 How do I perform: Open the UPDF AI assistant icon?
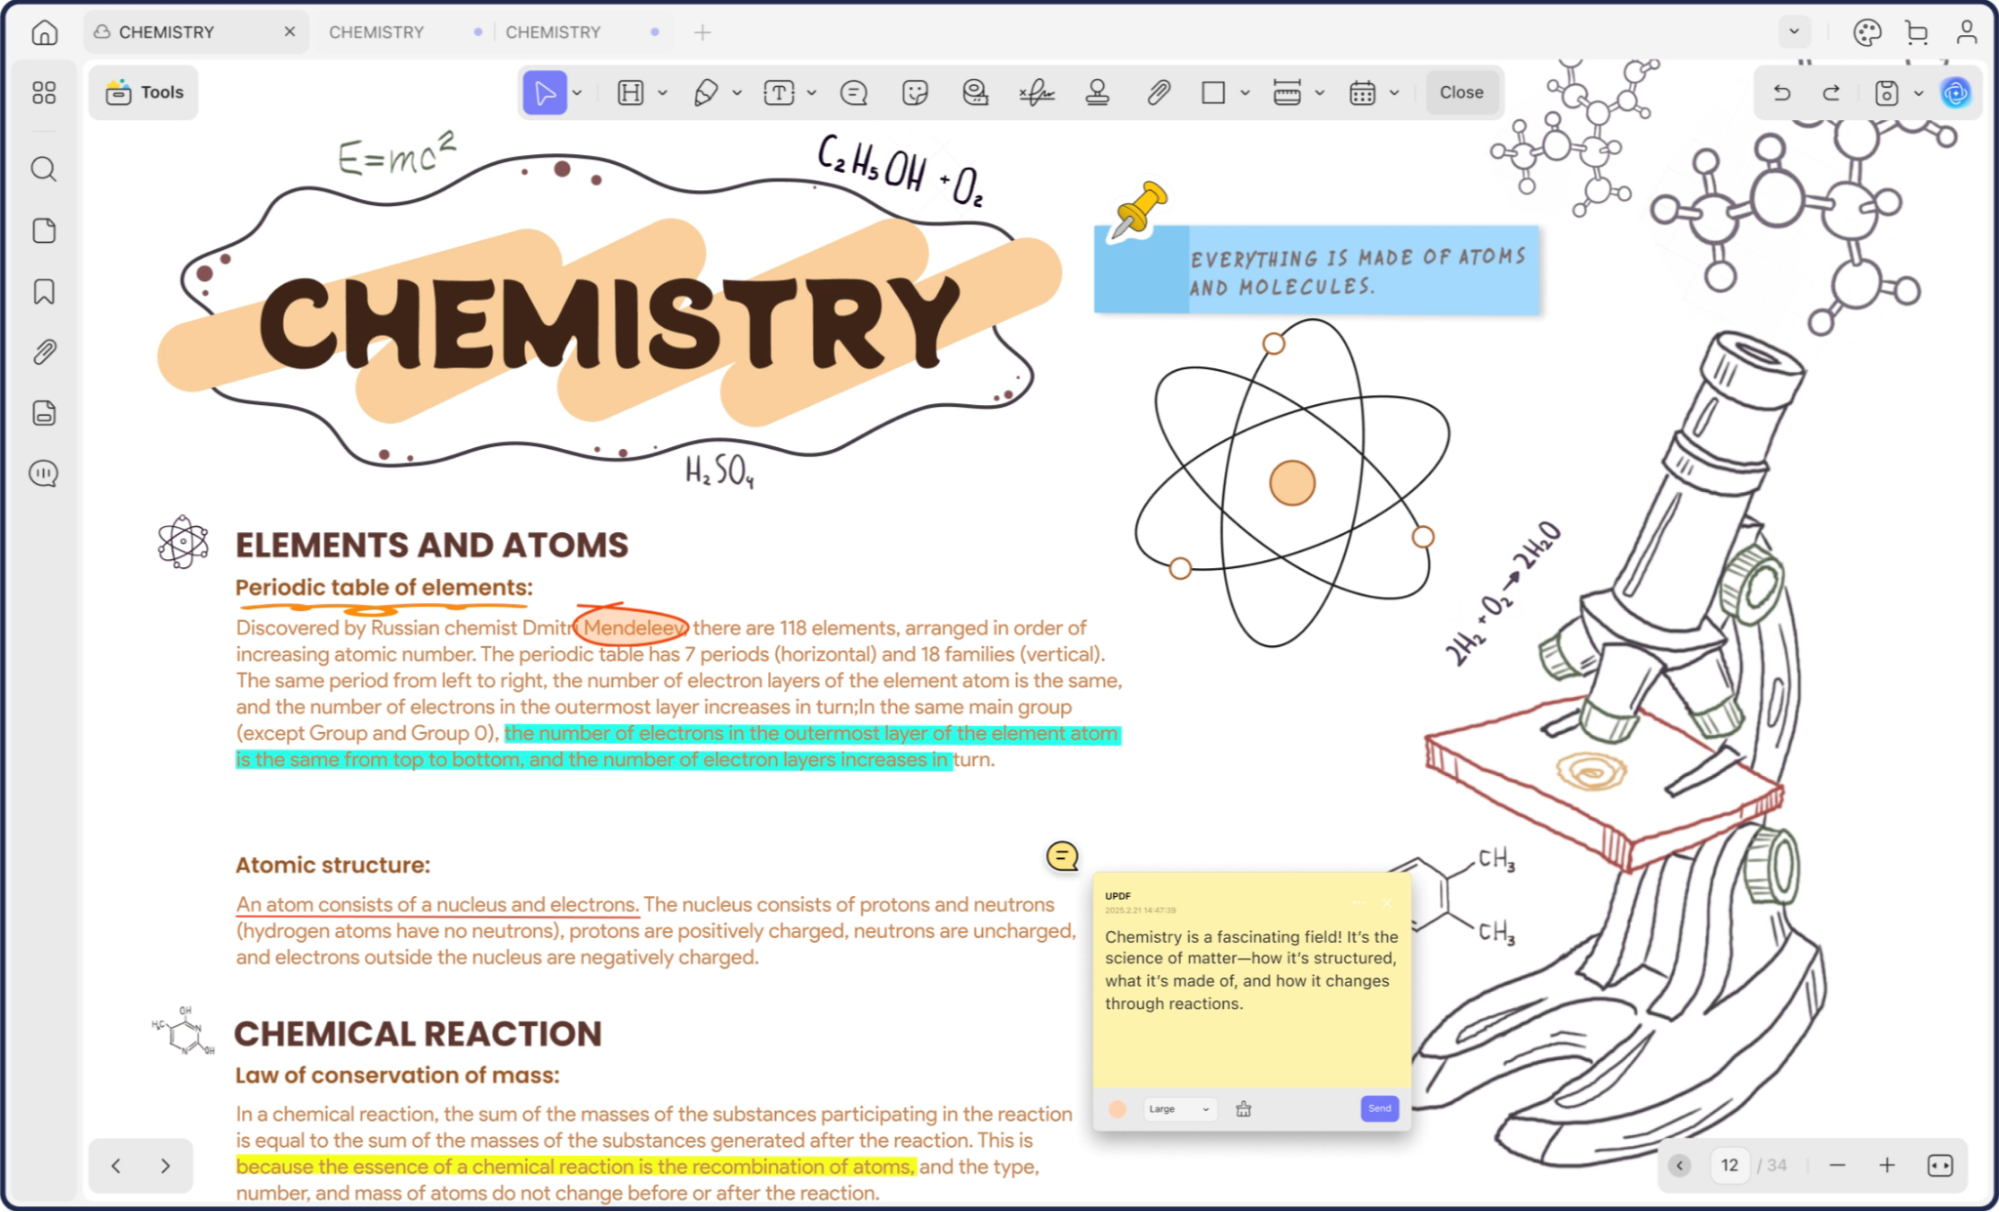[x=1955, y=93]
